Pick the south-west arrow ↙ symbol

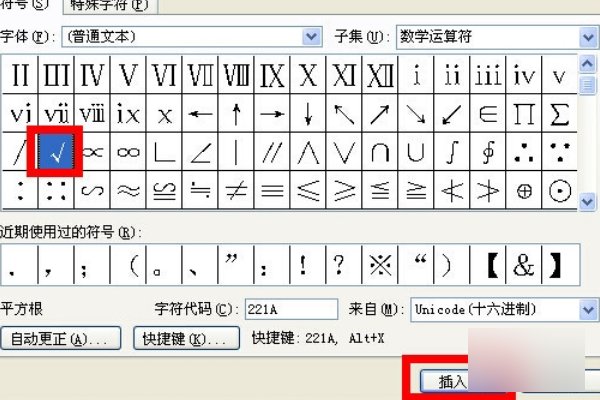click(452, 113)
